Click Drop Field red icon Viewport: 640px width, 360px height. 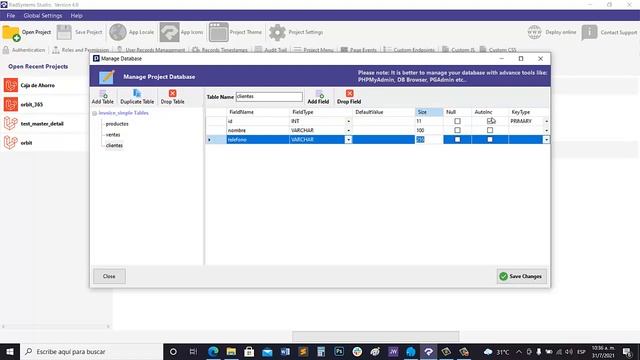pos(349,93)
